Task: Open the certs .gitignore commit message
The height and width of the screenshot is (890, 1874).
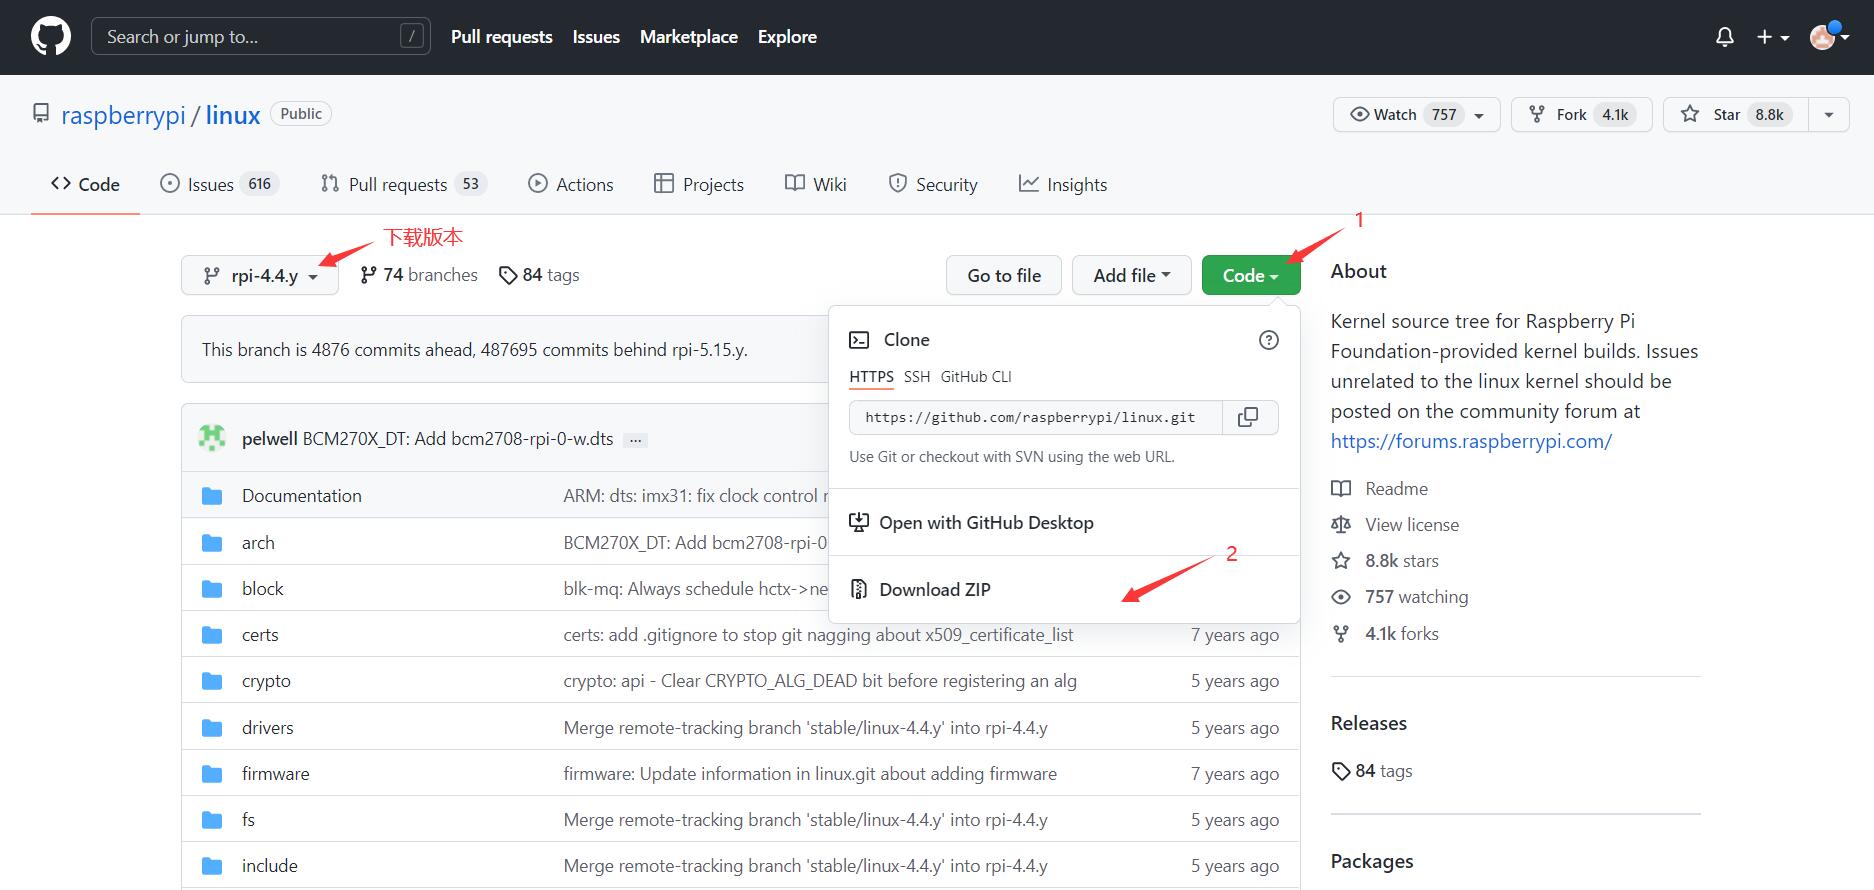Action: pyautogui.click(x=818, y=635)
